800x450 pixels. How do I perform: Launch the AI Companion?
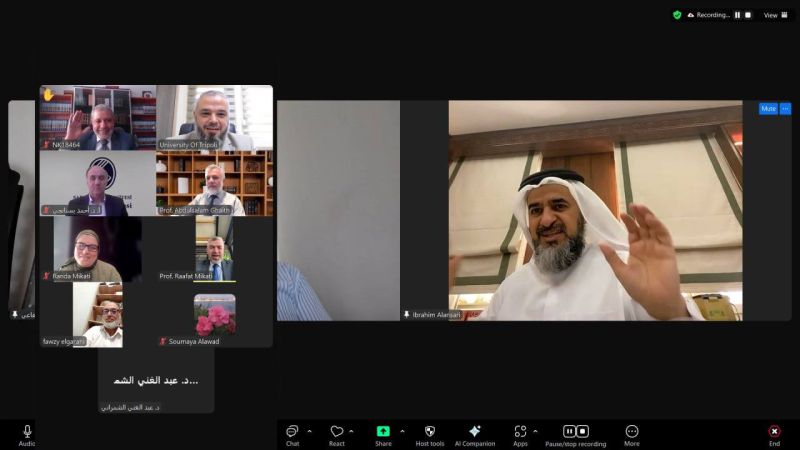tap(475, 432)
